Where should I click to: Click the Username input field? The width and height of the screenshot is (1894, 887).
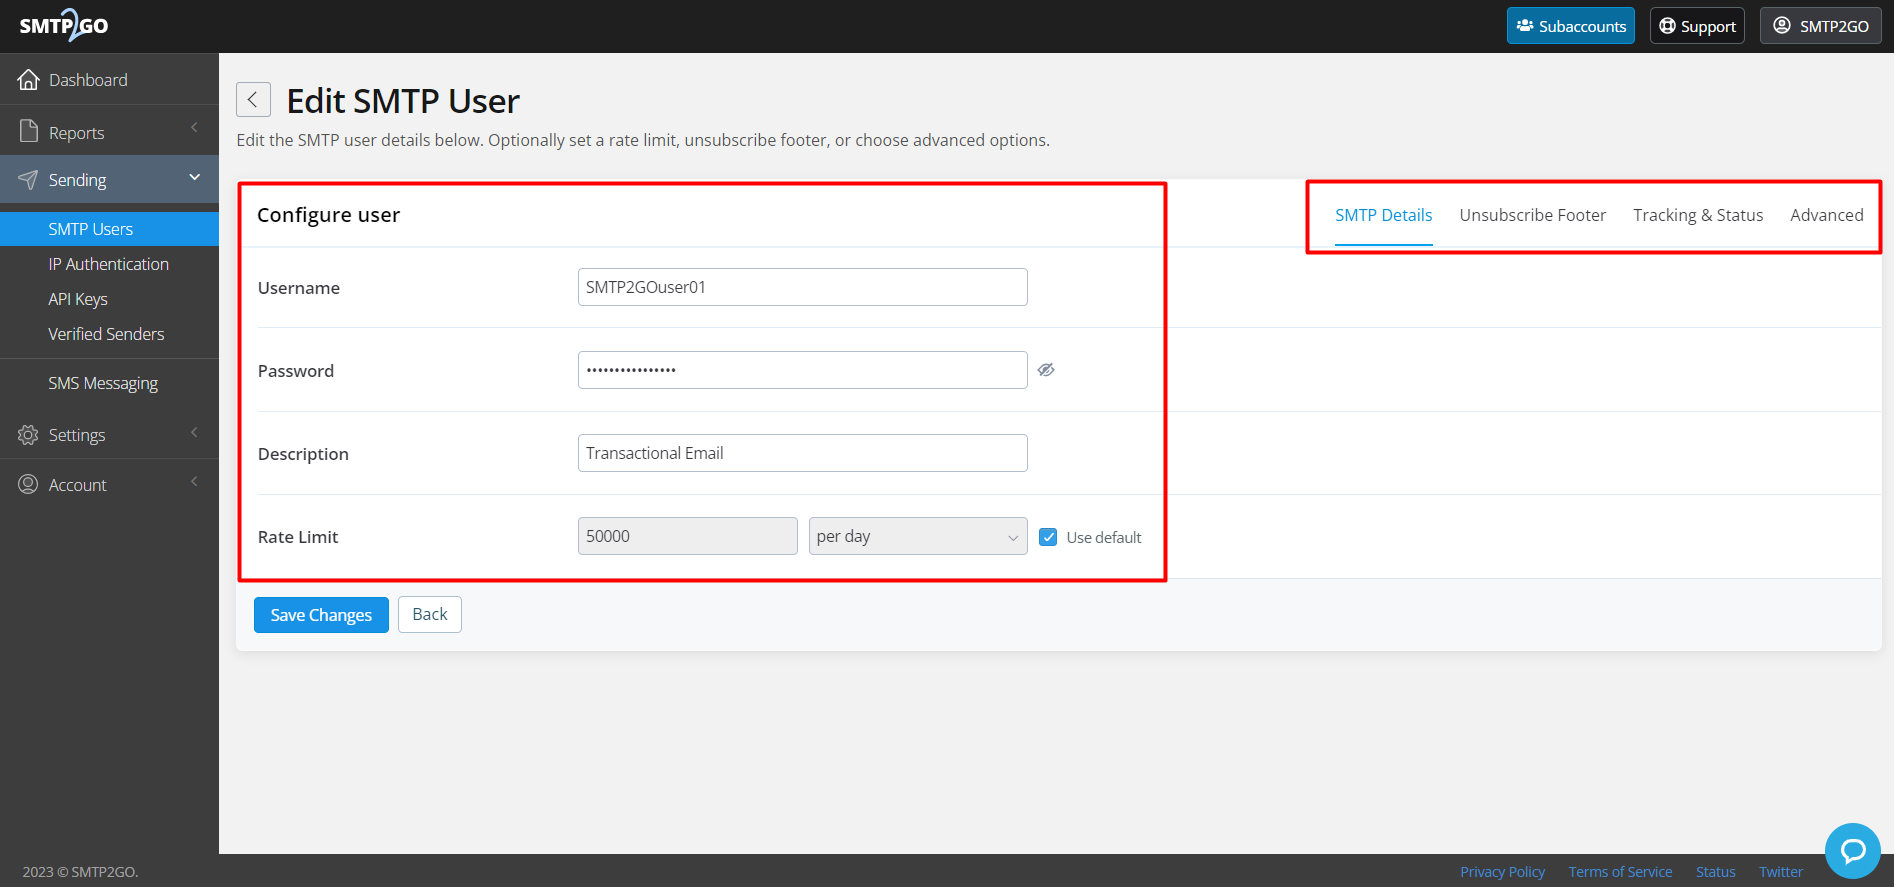pos(802,287)
